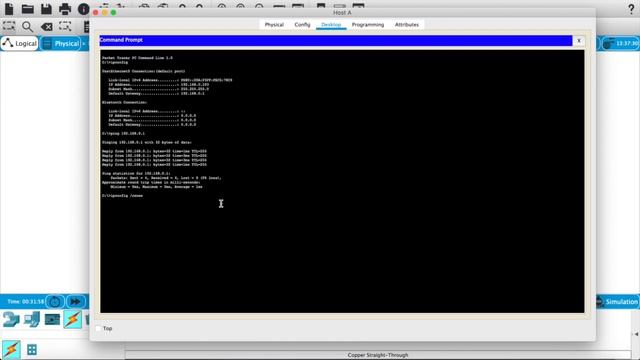Close the Command Prompt with X button
640x360 pixels.
coord(579,40)
